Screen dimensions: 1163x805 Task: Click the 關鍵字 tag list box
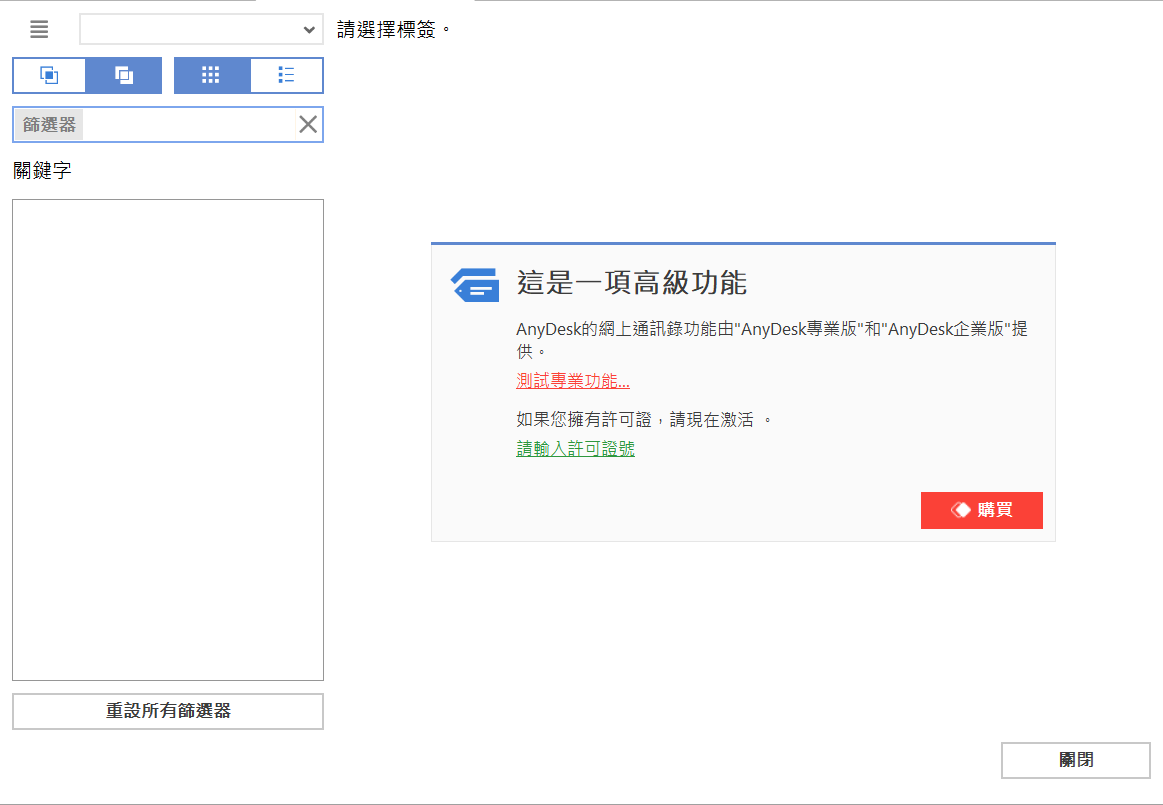coord(168,439)
